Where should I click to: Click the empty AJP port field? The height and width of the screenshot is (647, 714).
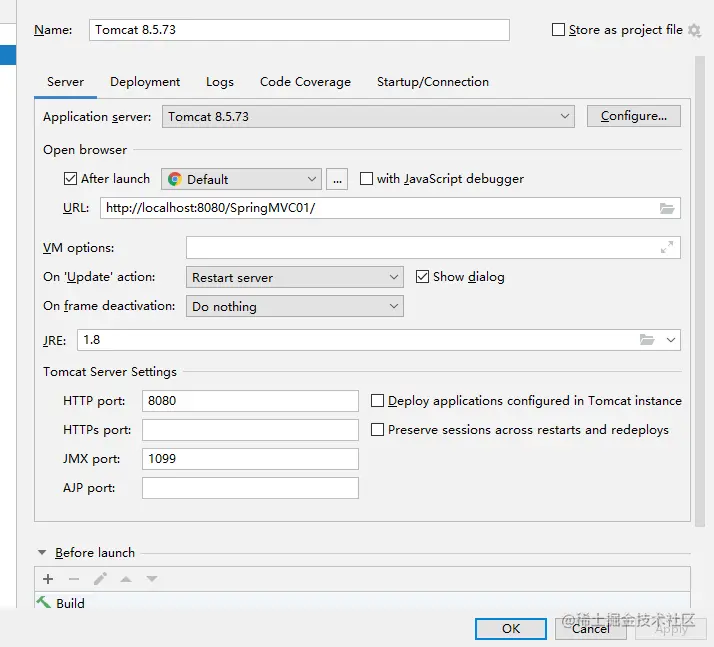(250, 488)
